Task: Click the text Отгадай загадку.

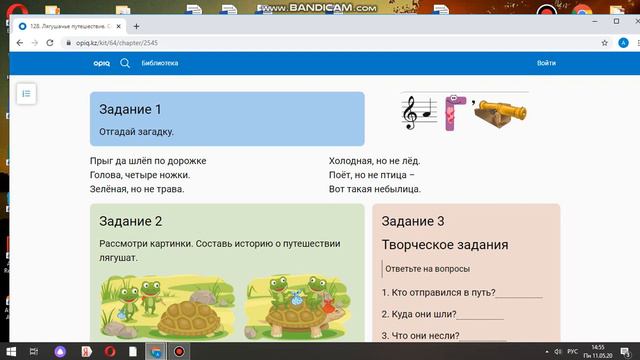Action: coord(136,132)
